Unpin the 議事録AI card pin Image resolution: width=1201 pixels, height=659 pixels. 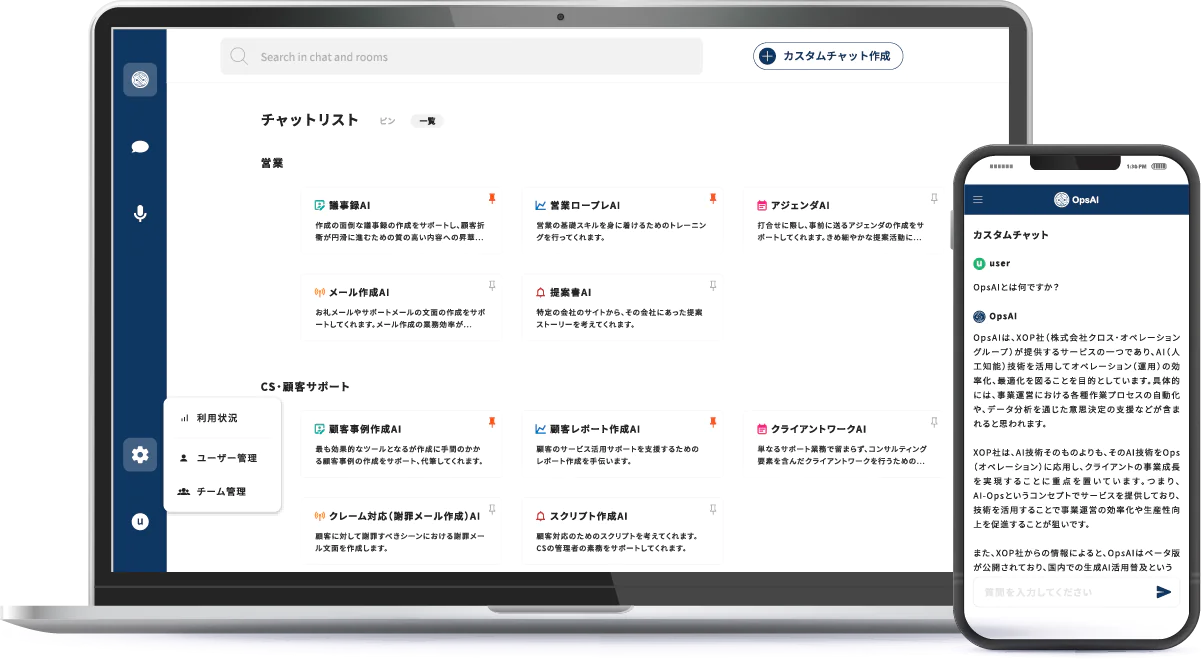pyautogui.click(x=492, y=199)
